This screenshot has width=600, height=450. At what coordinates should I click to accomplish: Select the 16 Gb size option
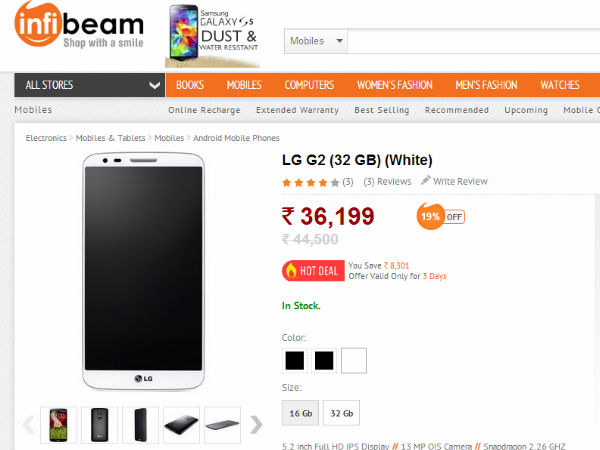300,413
